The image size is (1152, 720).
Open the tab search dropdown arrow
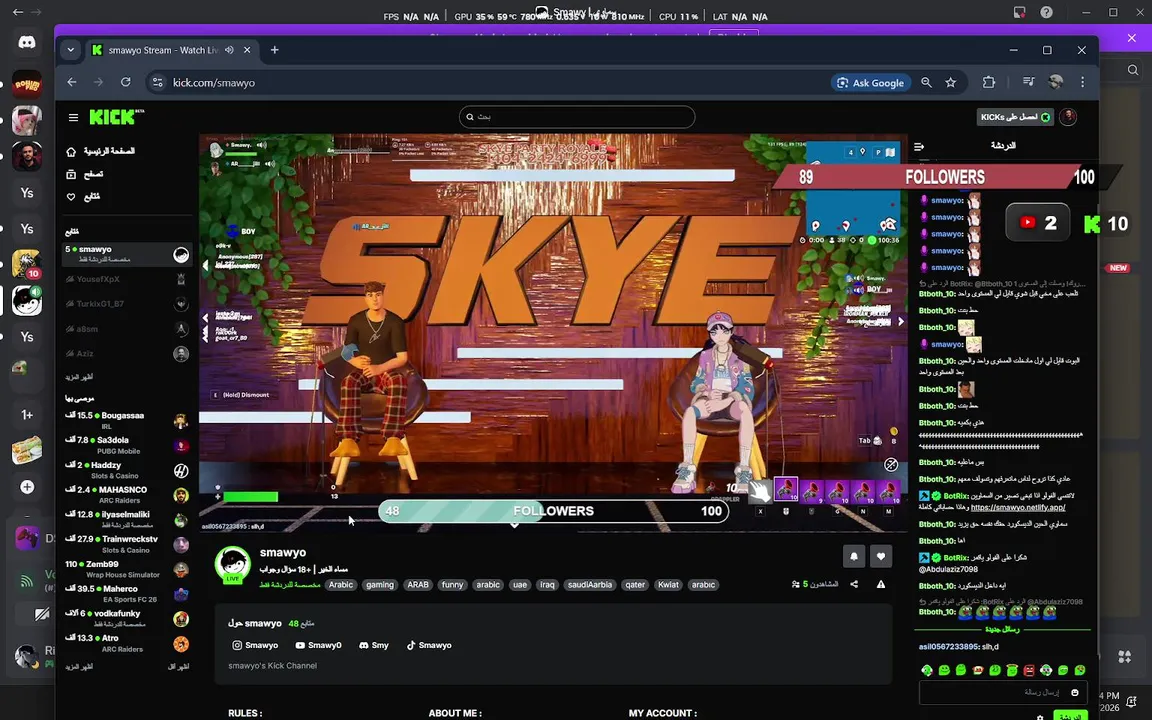[x=71, y=50]
